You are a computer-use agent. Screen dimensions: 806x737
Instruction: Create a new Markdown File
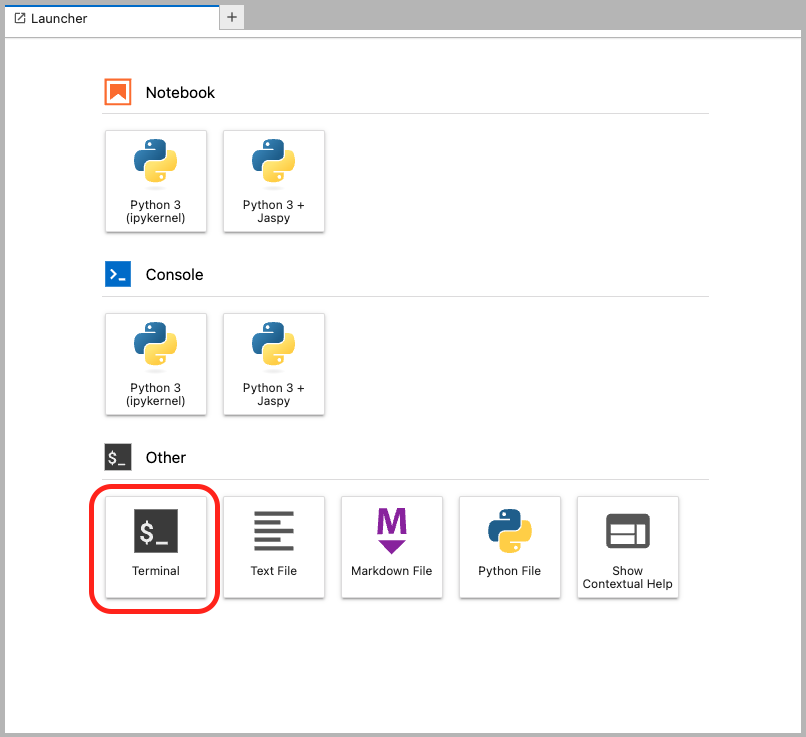(x=391, y=547)
